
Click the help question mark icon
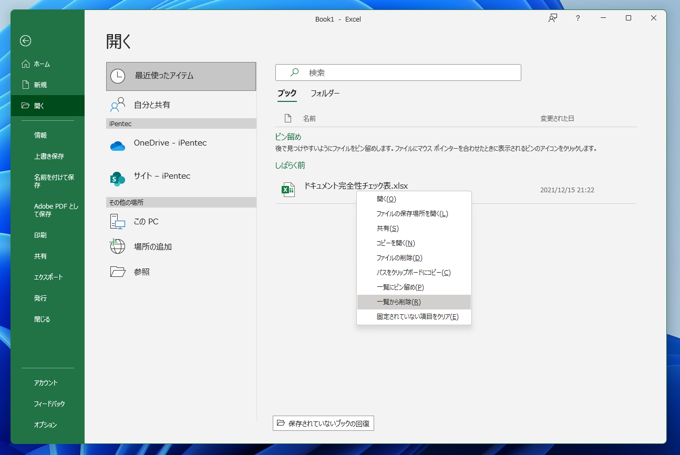pos(578,18)
